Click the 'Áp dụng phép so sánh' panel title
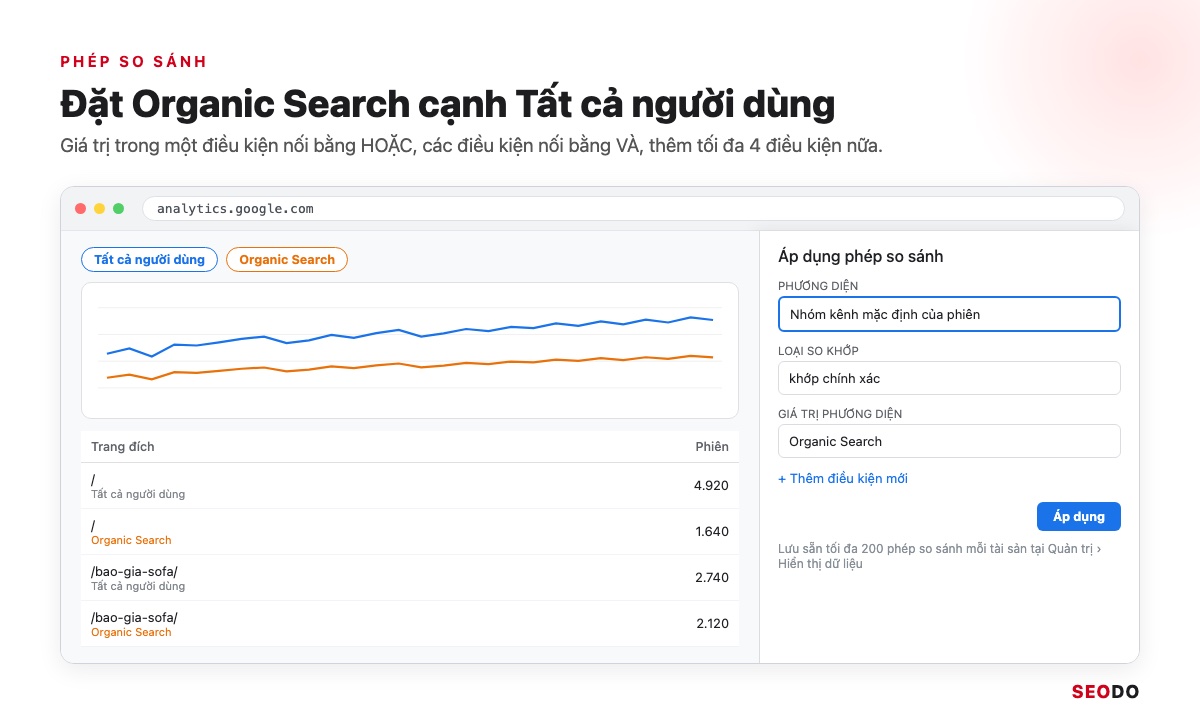This screenshot has height=724, width=1200. click(x=861, y=256)
